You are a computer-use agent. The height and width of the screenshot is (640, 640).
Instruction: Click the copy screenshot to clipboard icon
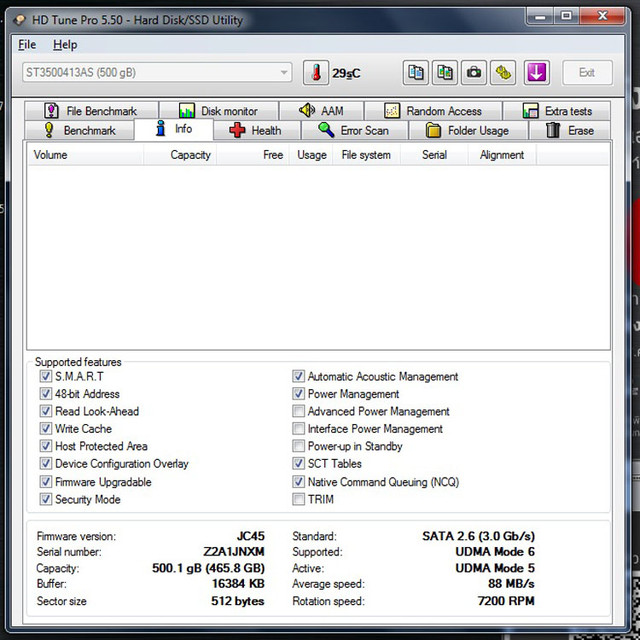444,73
